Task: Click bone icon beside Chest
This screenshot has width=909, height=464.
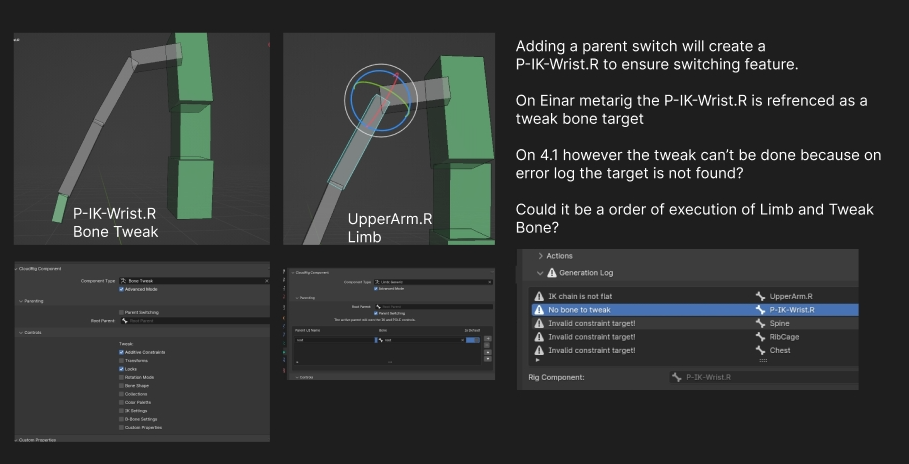Action: [x=761, y=350]
